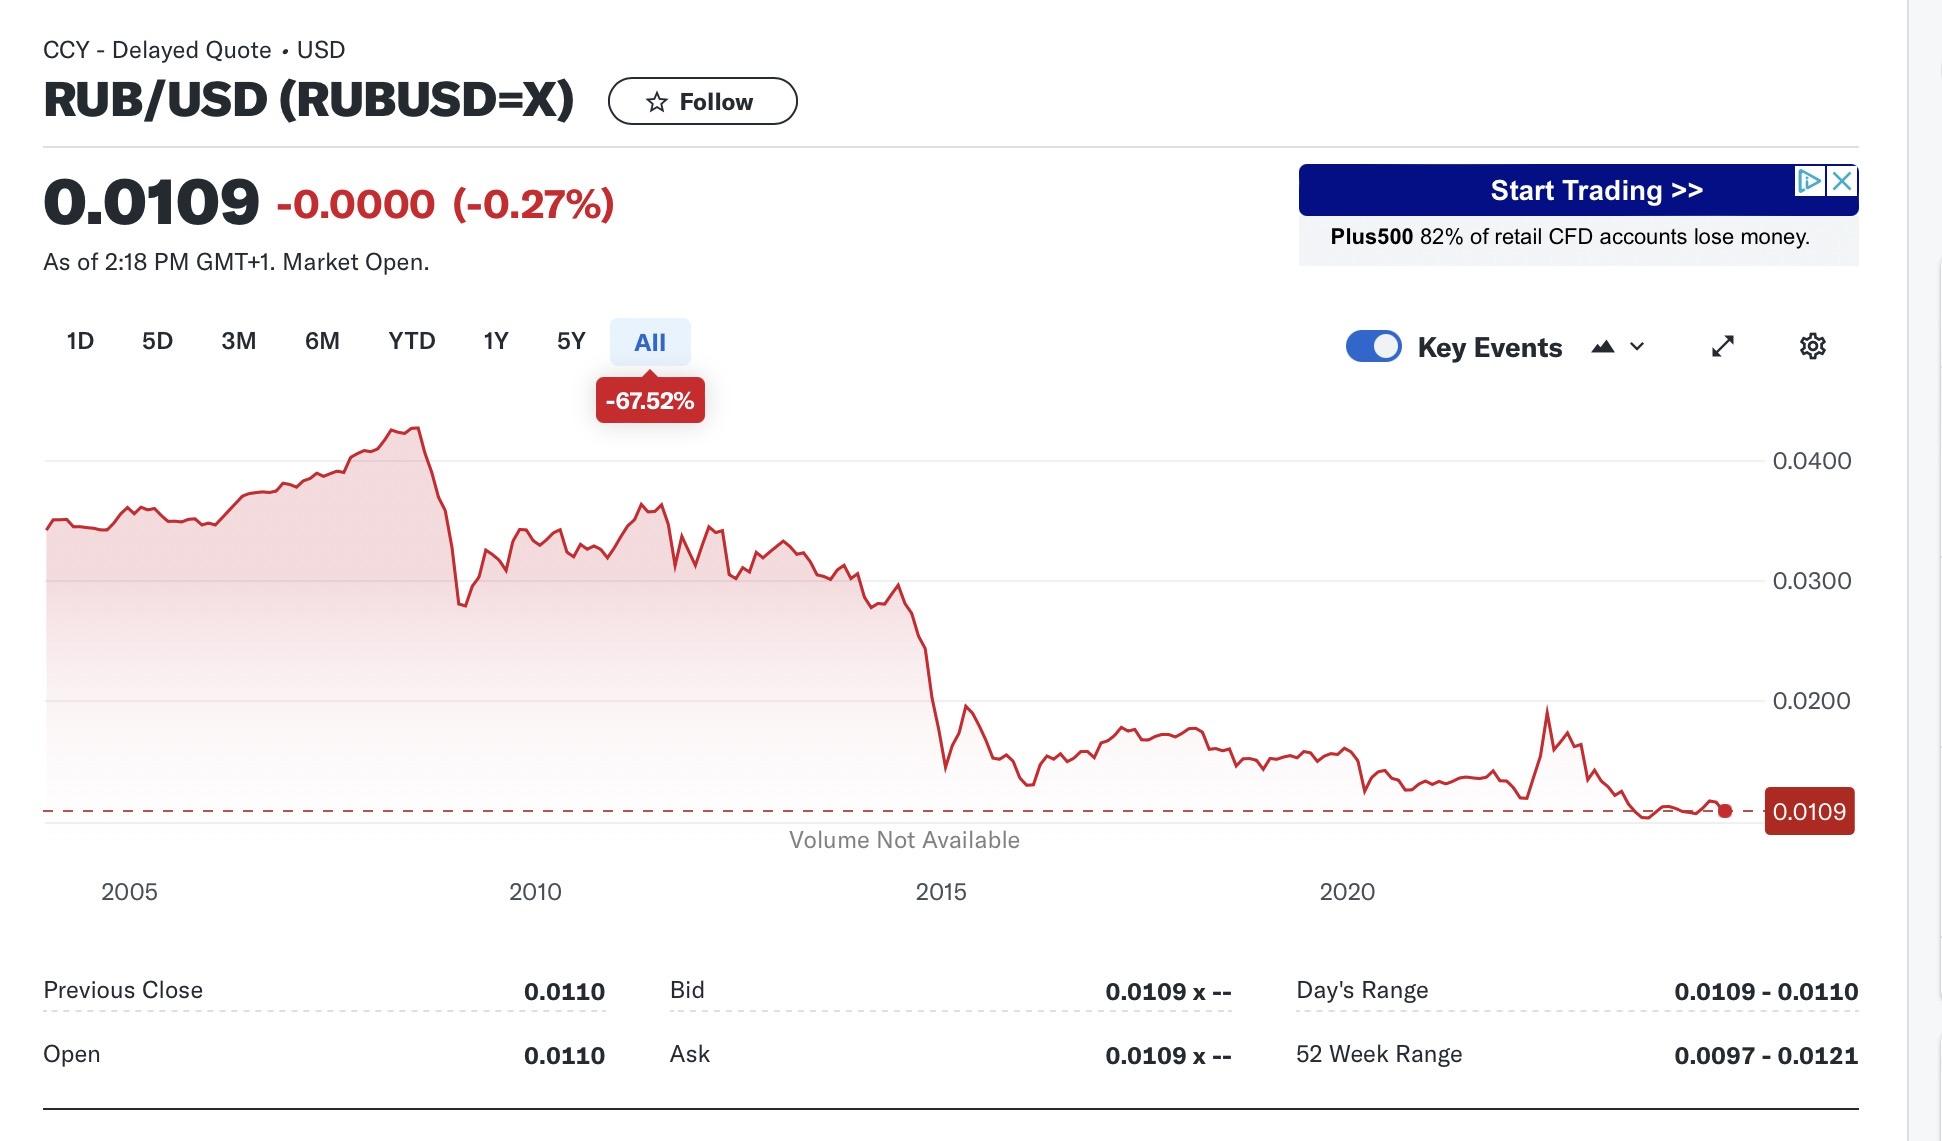1942x1141 pixels.
Task: Close the ad with X icon
Action: [x=1842, y=181]
